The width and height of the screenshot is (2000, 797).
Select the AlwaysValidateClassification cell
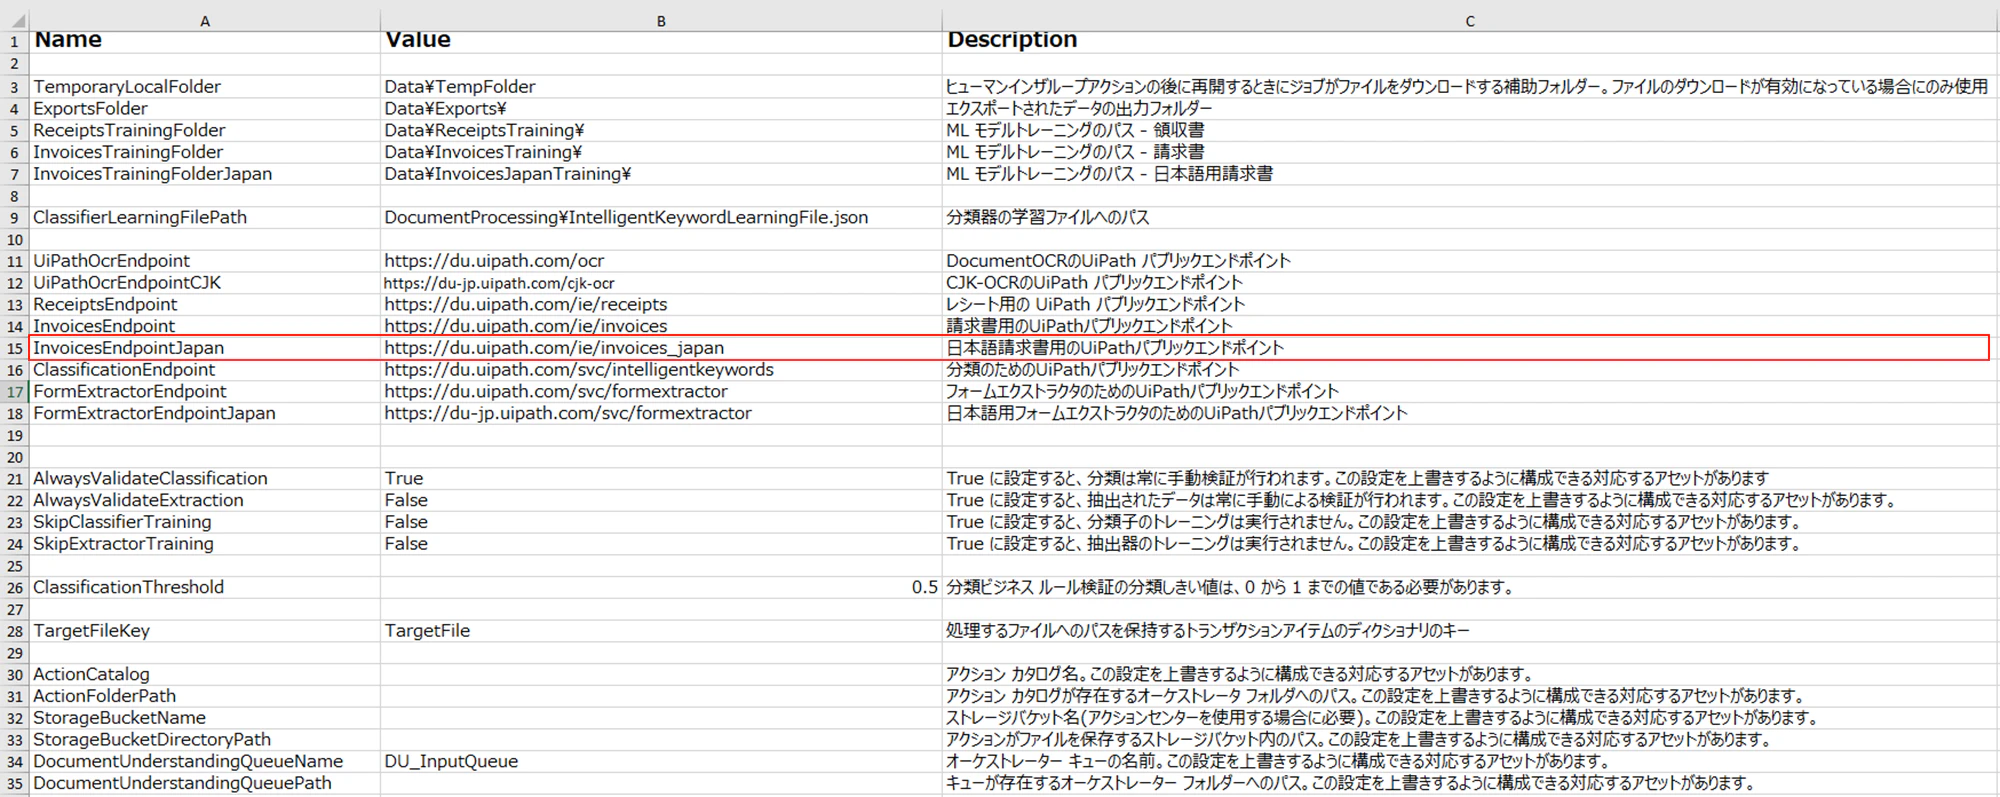pyautogui.click(x=205, y=479)
